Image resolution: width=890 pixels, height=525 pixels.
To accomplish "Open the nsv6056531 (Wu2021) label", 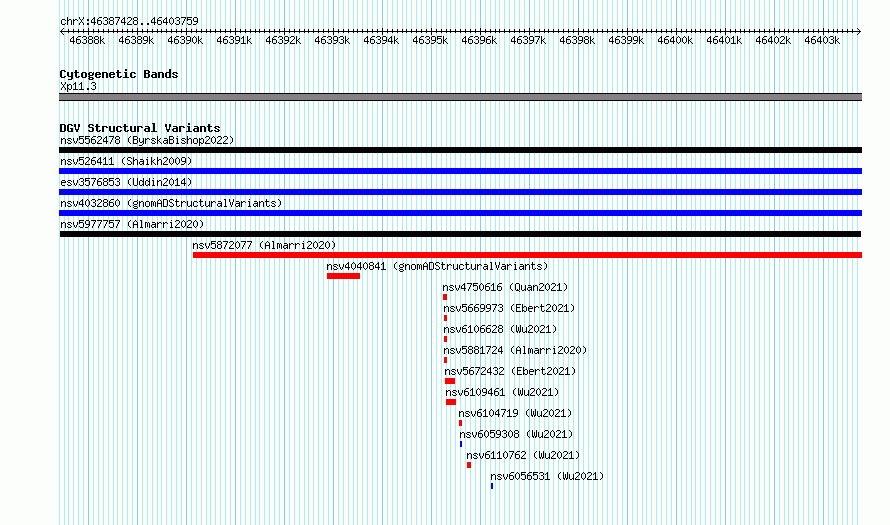I will click(x=547, y=476).
